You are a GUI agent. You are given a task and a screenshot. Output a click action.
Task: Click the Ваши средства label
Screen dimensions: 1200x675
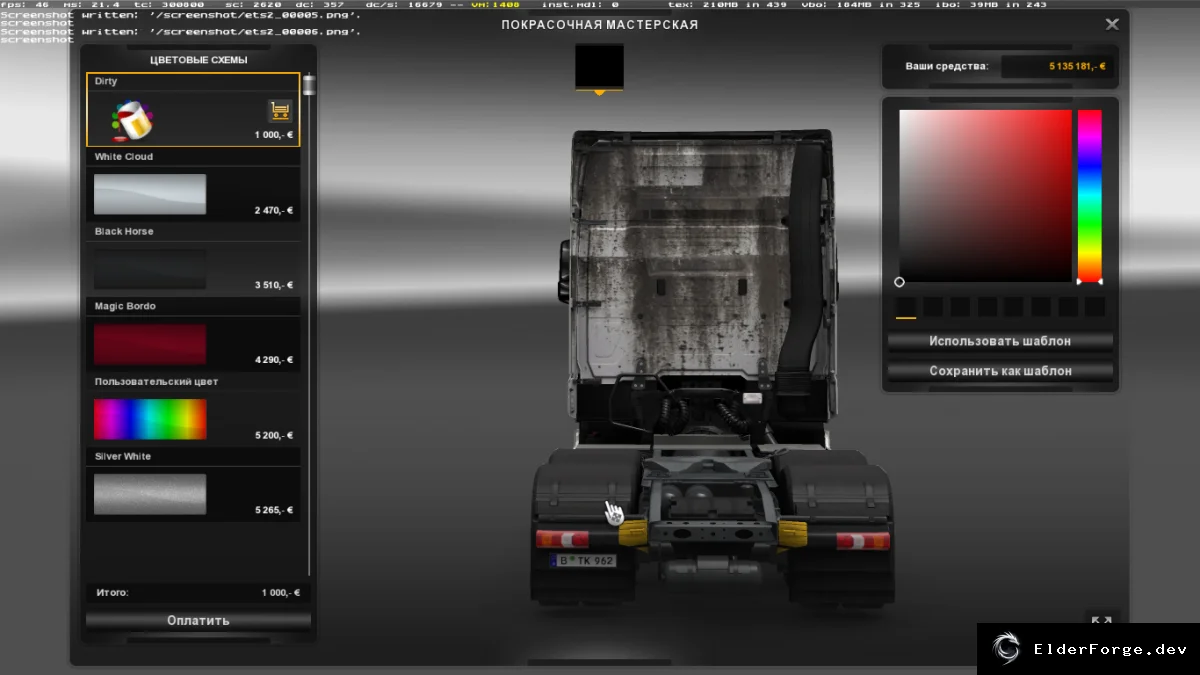[x=947, y=66]
